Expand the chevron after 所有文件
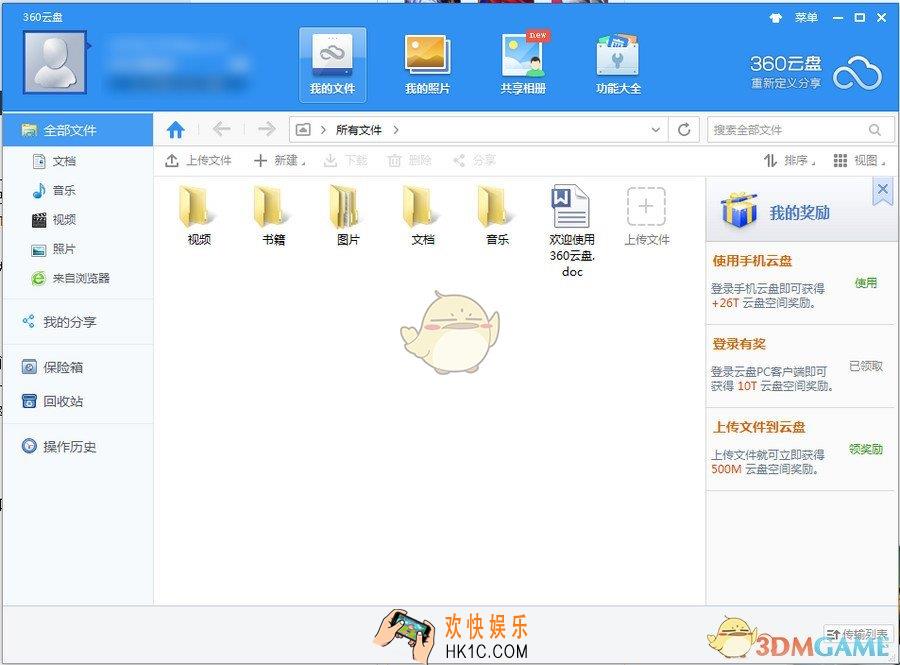This screenshot has width=900, height=665. tap(396, 130)
